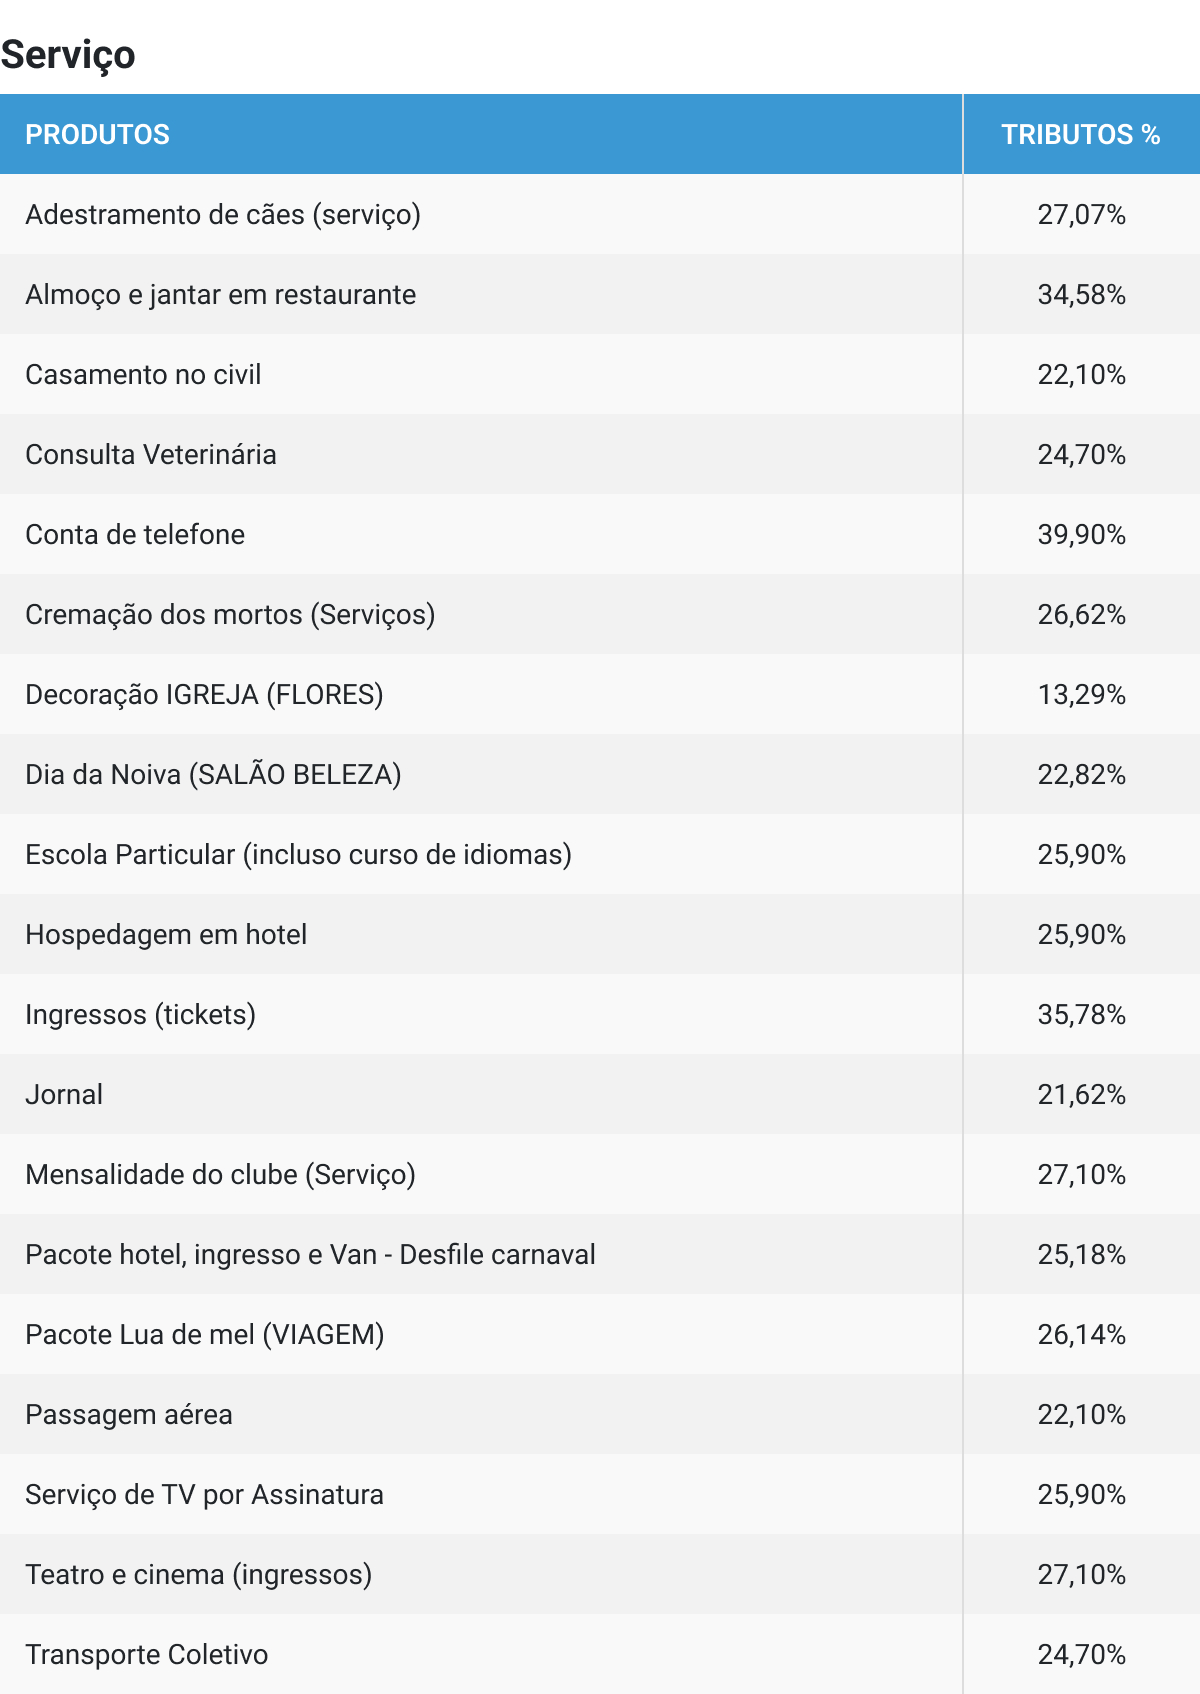Select the Hospedagem em hotel row
Viewport: 1200px width, 1694px height.
pos(166,935)
